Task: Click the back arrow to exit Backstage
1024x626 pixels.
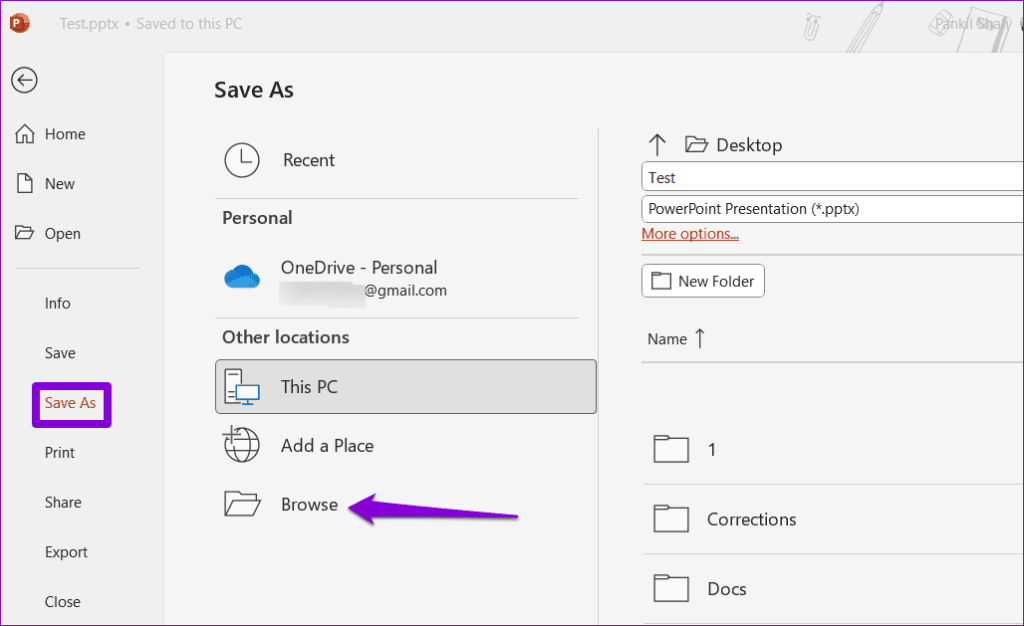Action: tap(24, 80)
